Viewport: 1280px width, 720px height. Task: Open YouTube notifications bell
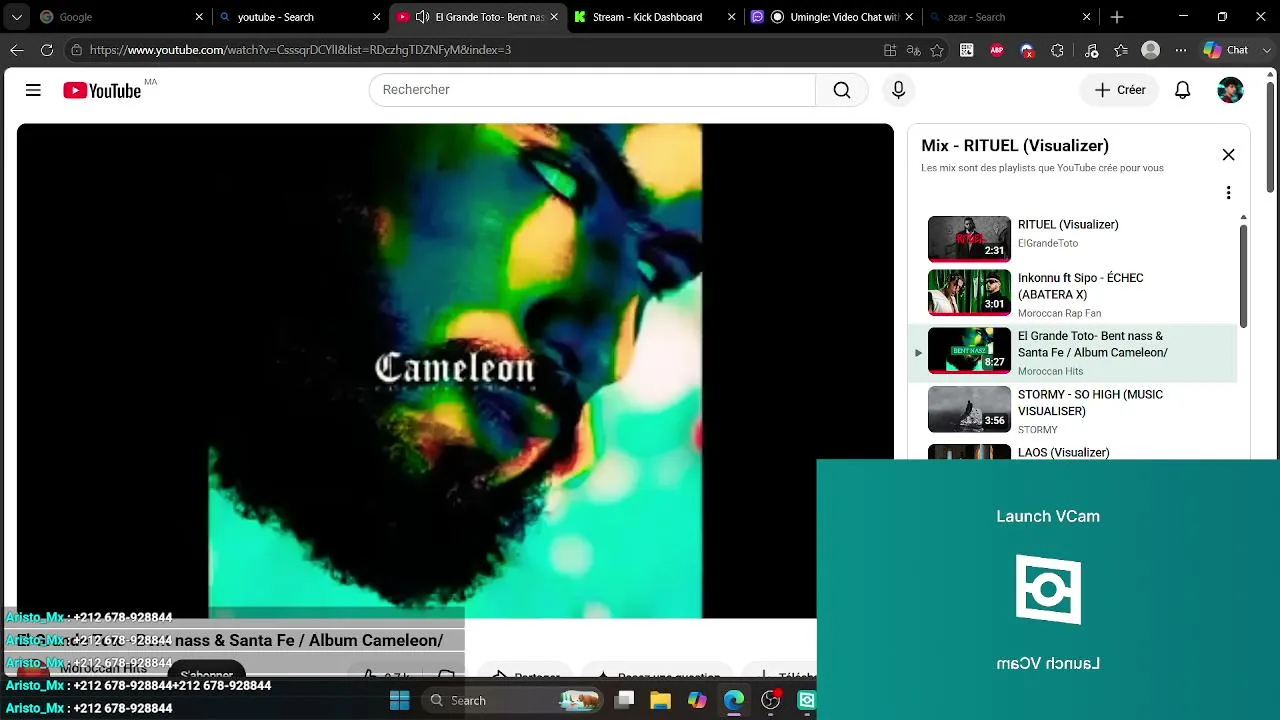pyautogui.click(x=1182, y=90)
